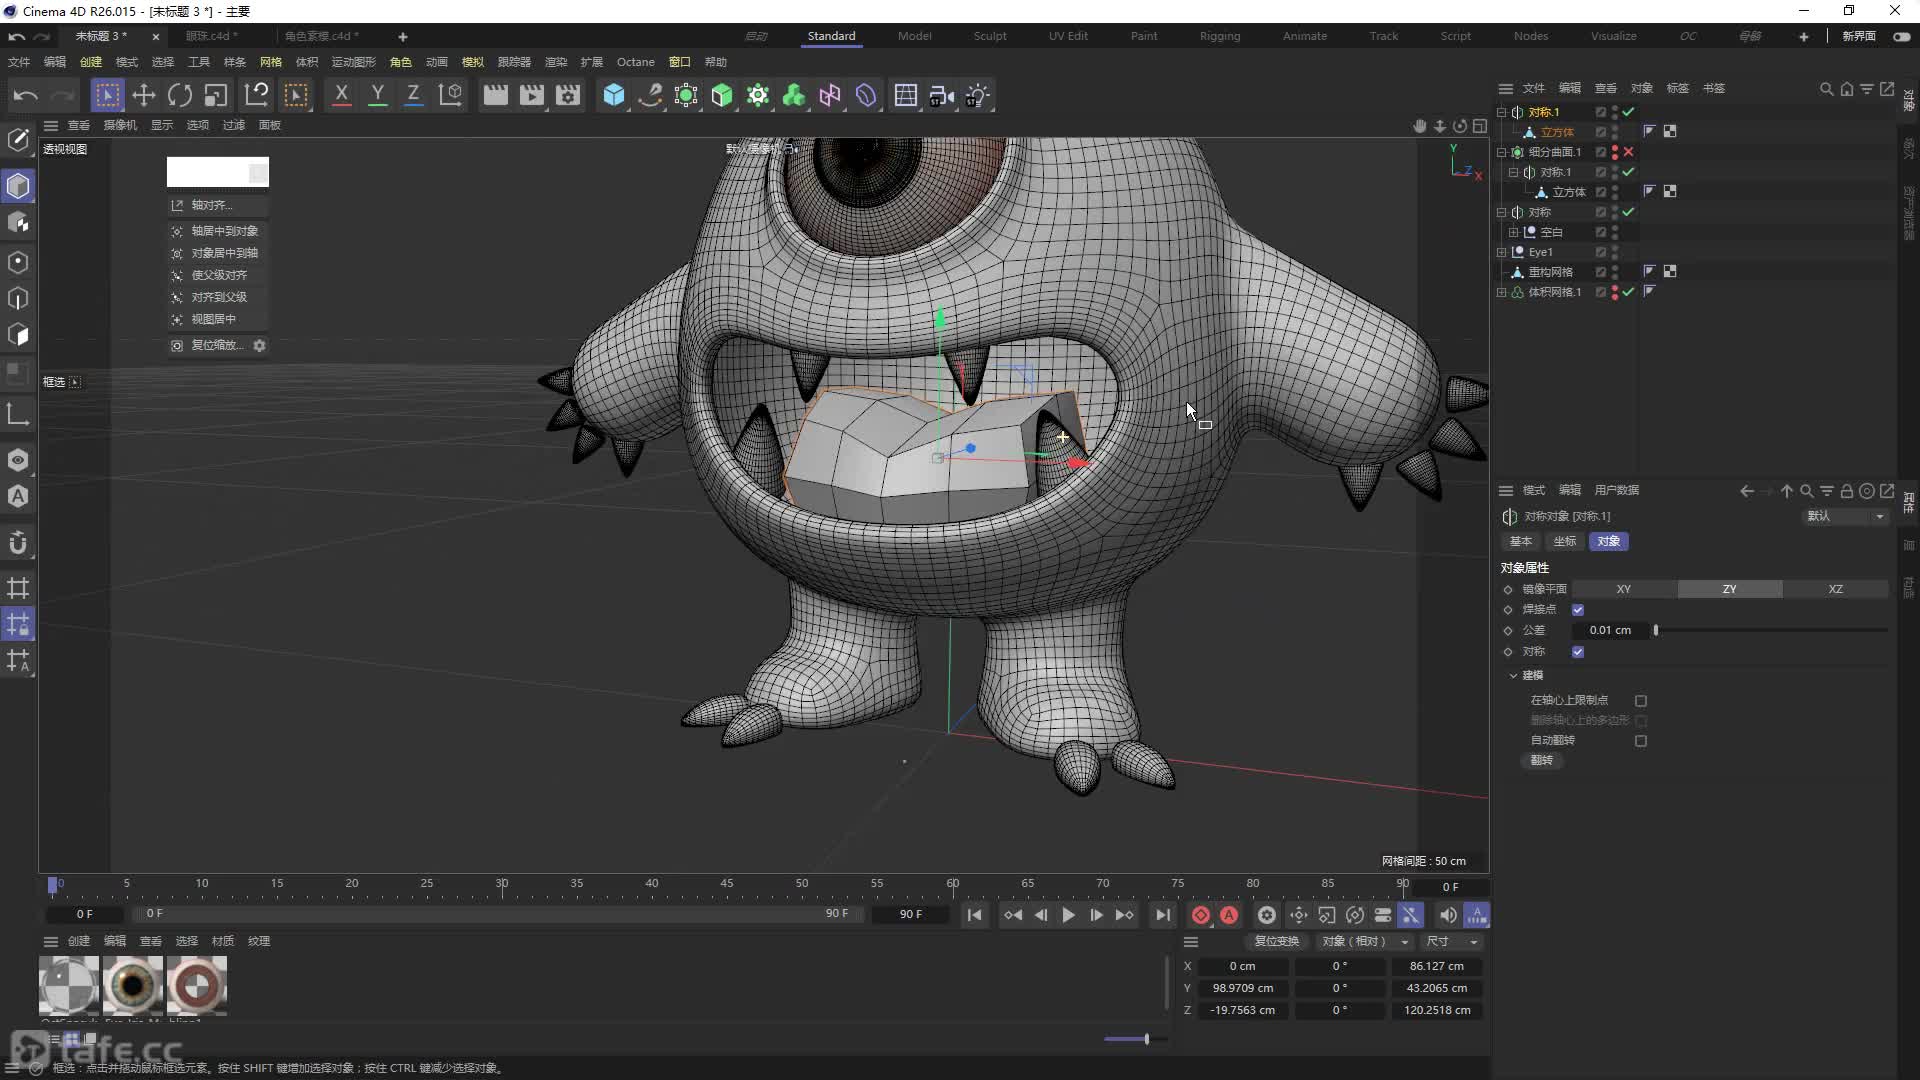Expand the 空白 null object node

click(1513, 232)
